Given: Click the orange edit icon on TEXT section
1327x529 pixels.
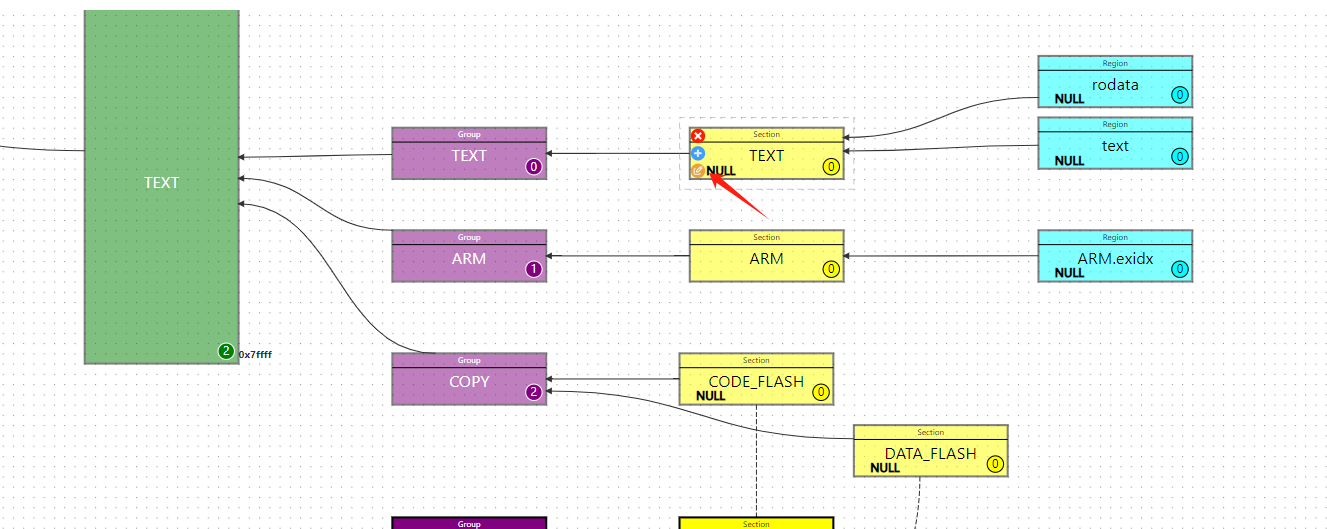Looking at the screenshot, I should [698, 171].
